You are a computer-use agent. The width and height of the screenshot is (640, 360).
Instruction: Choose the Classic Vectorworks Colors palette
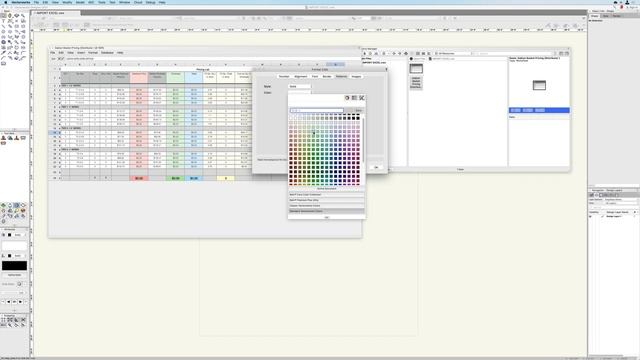[326, 206]
